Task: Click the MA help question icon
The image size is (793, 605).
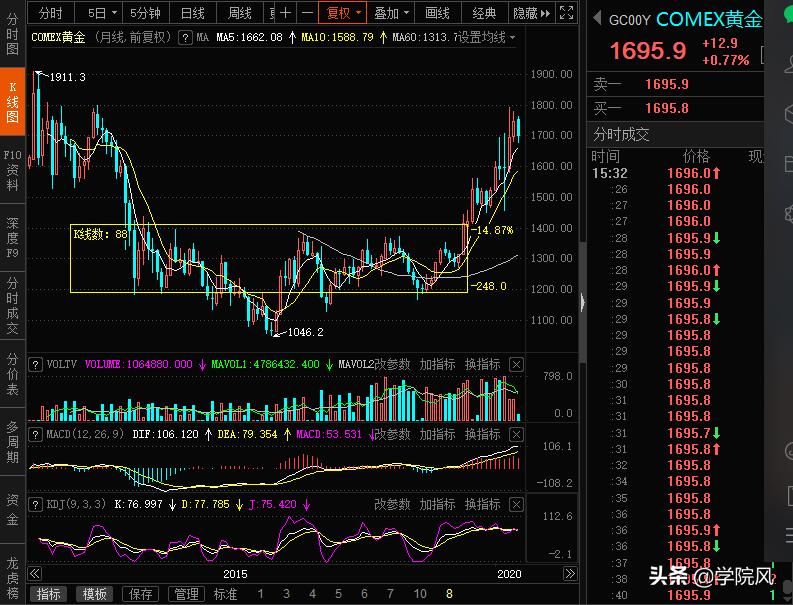Action: tap(185, 37)
